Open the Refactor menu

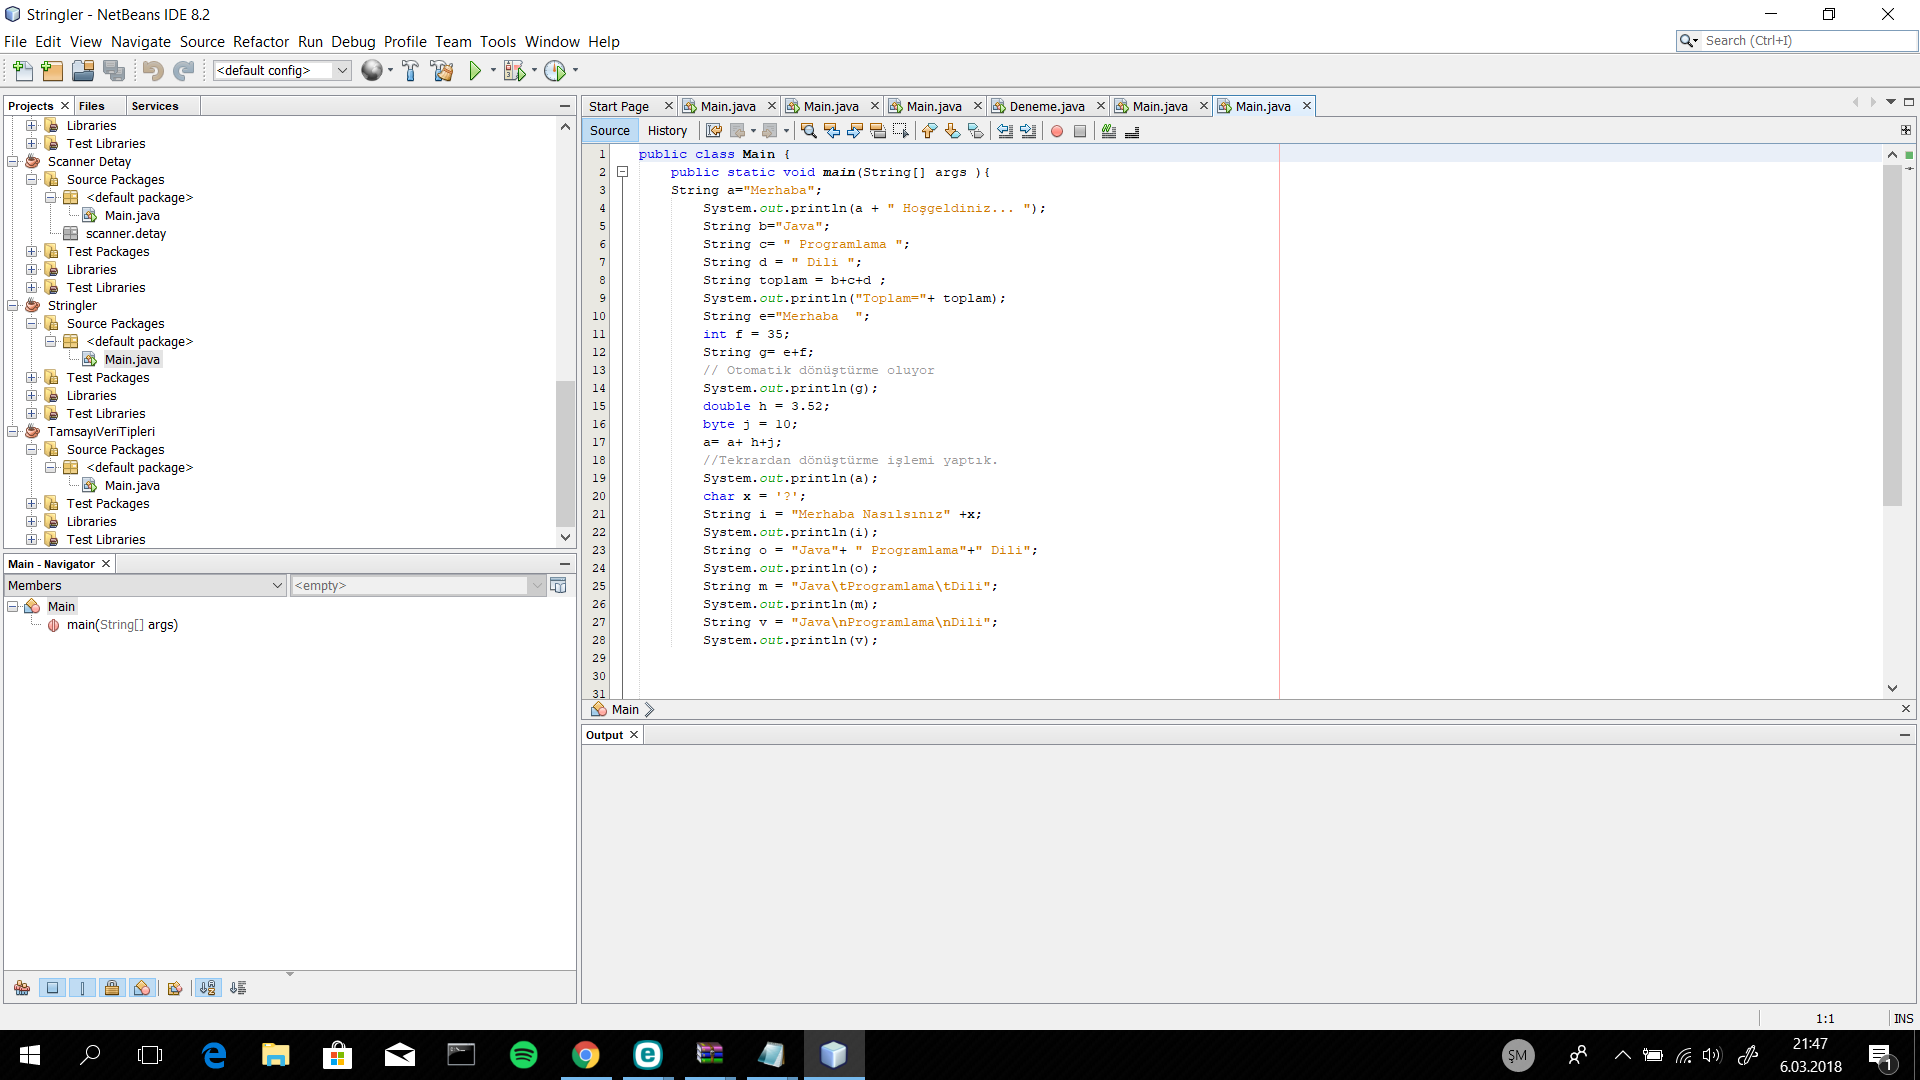260,42
